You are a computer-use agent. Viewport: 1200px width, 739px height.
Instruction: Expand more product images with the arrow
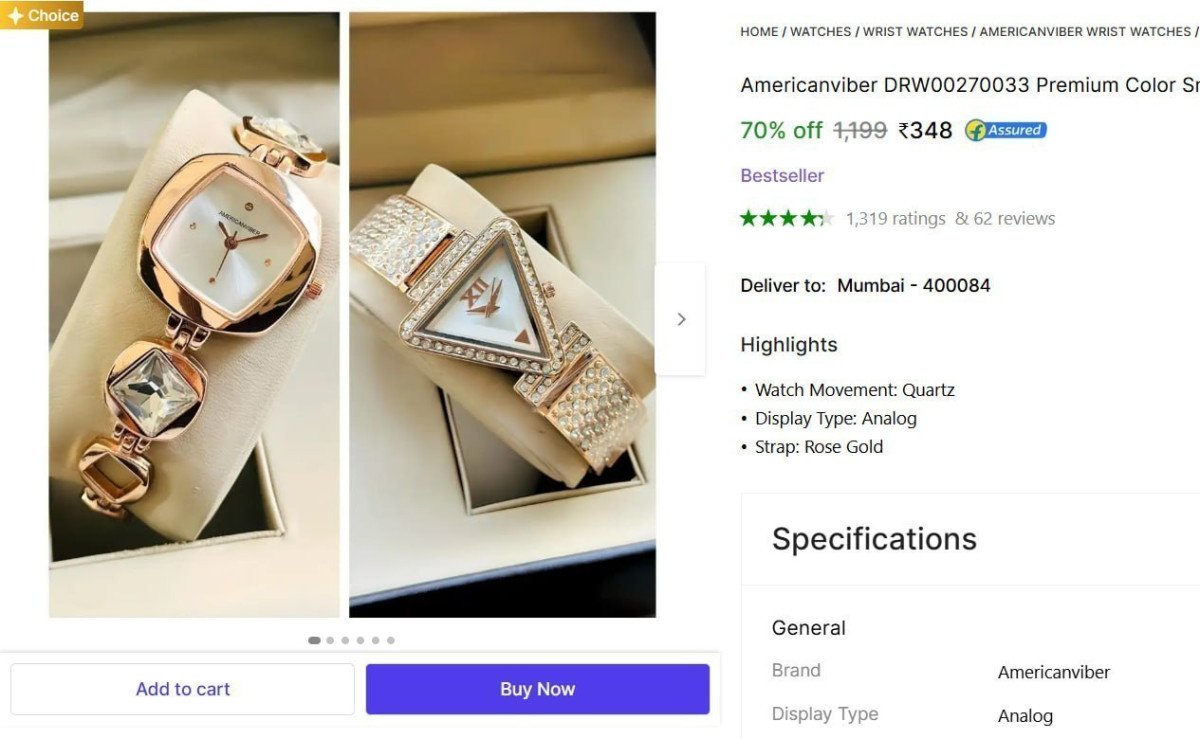click(681, 318)
